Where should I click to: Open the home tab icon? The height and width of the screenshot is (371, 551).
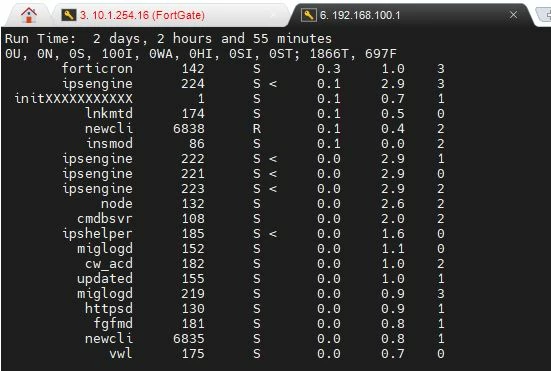[29, 15]
